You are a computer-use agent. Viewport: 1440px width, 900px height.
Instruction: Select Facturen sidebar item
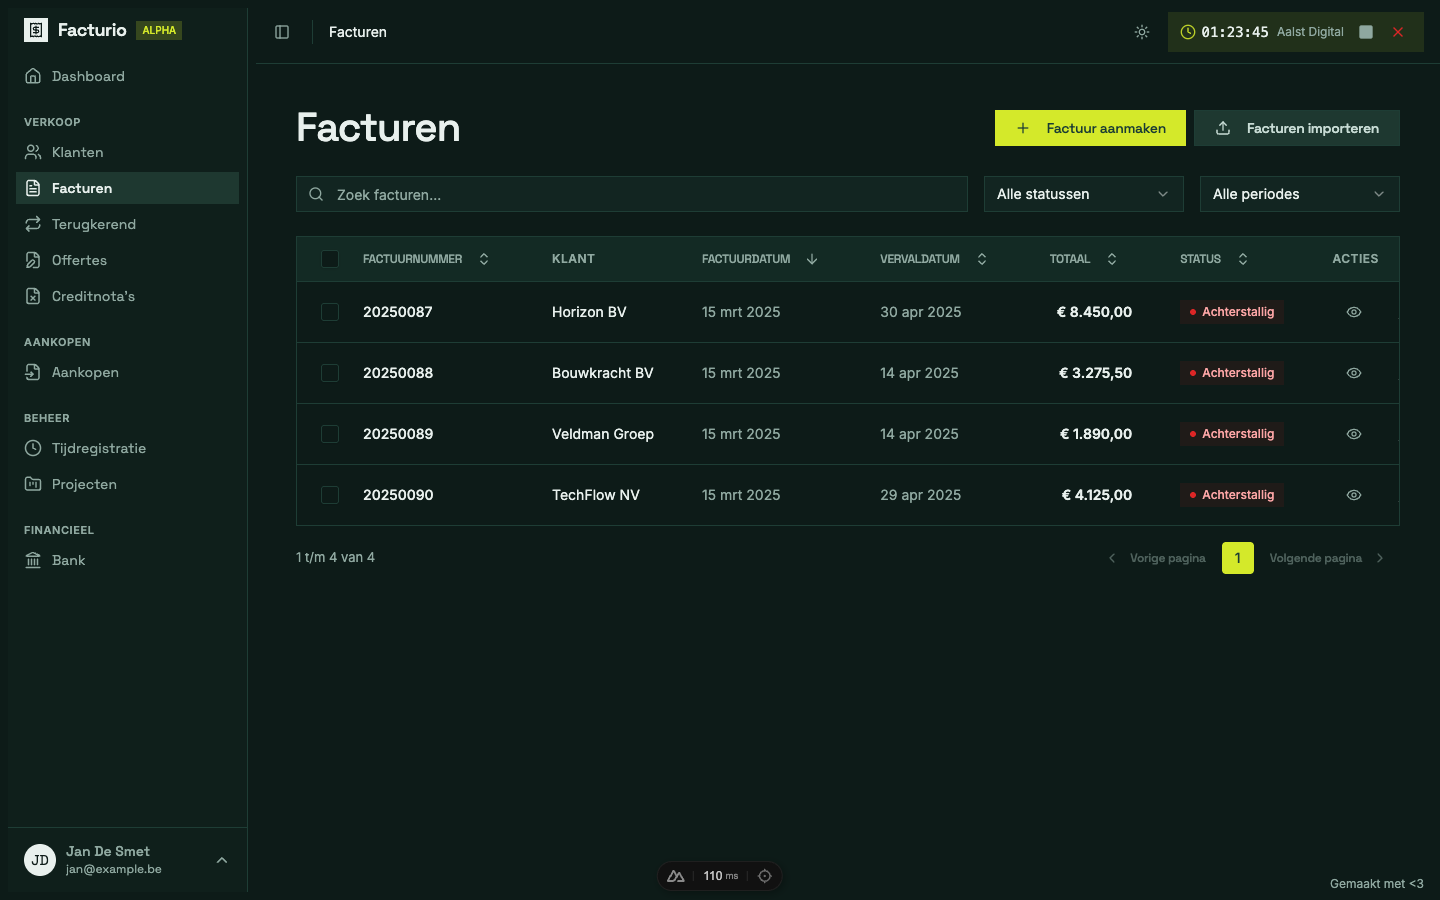(127, 188)
